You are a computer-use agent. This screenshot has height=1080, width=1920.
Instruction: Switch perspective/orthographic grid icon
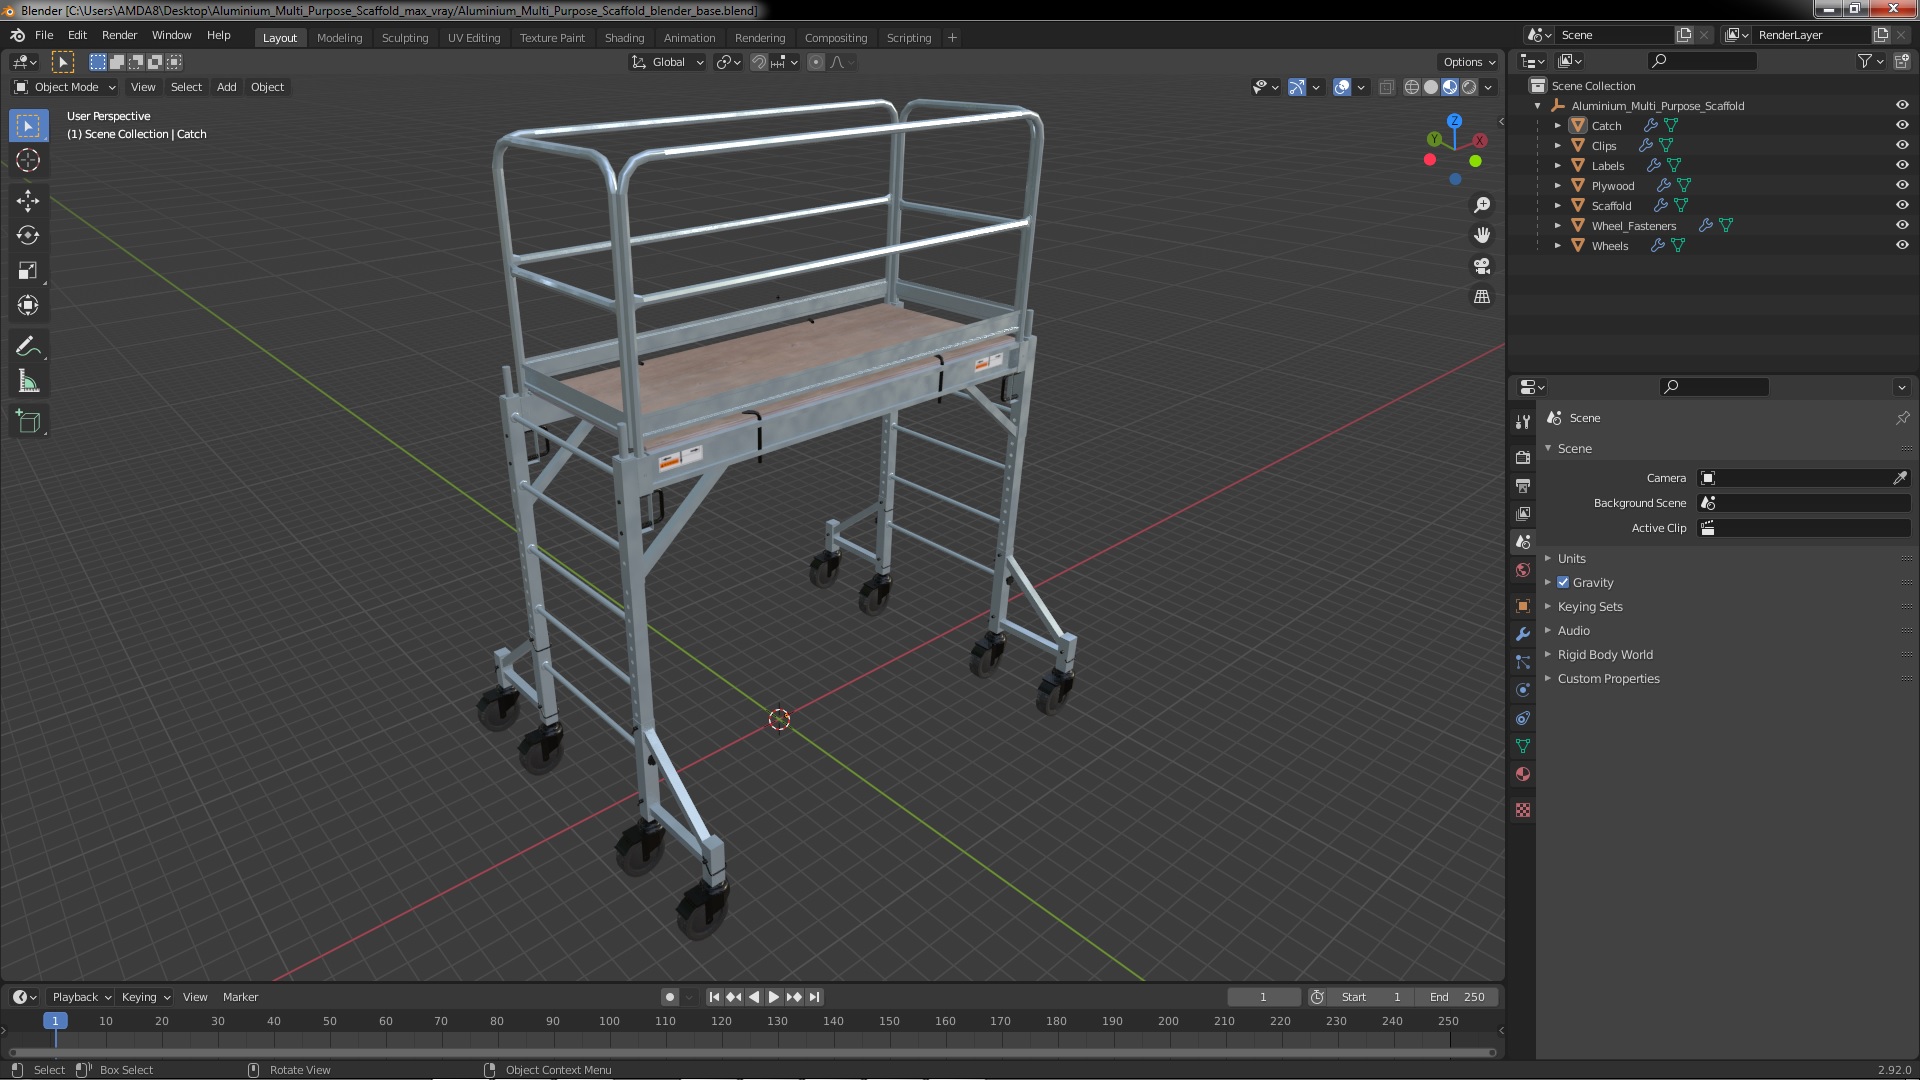pos(1482,297)
